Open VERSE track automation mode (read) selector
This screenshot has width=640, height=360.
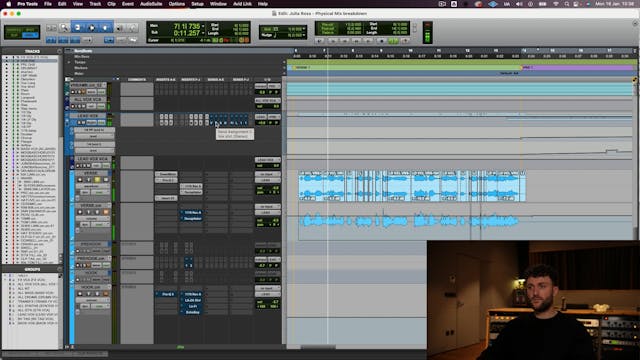pyautogui.click(x=99, y=192)
